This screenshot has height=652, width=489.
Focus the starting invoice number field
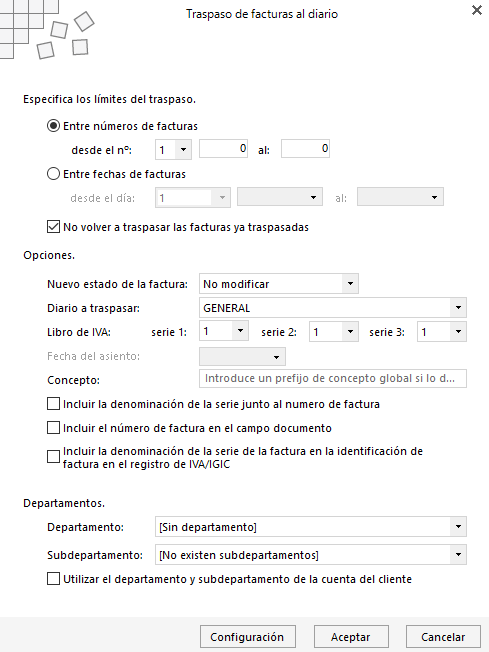click(x=223, y=148)
